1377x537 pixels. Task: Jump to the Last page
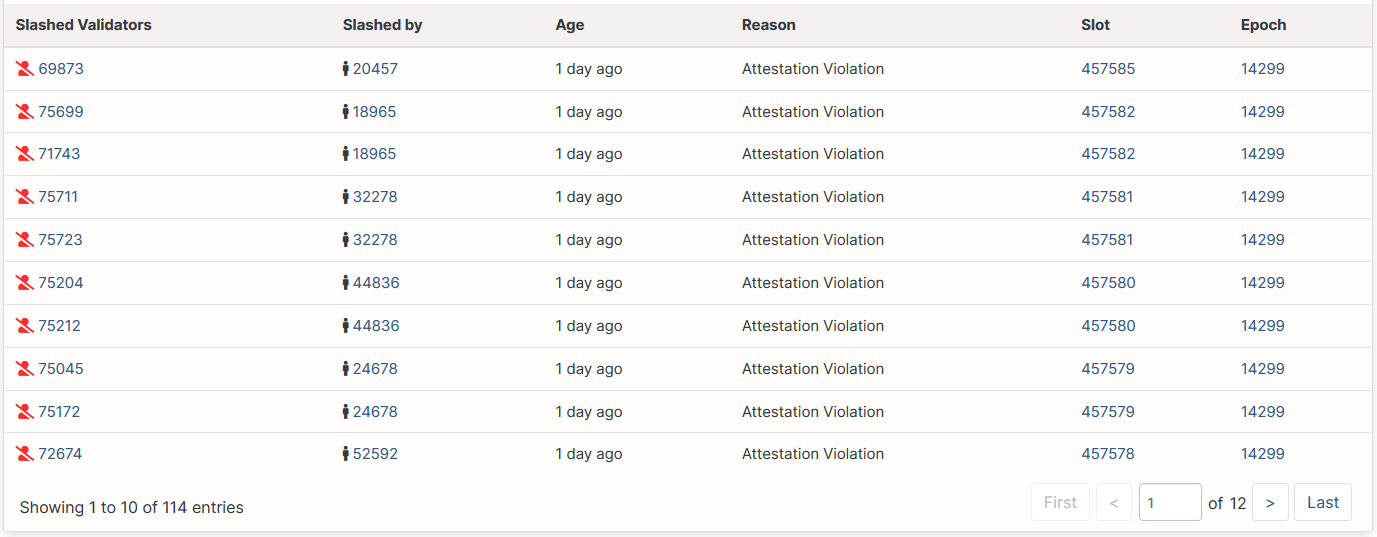[x=1323, y=503]
